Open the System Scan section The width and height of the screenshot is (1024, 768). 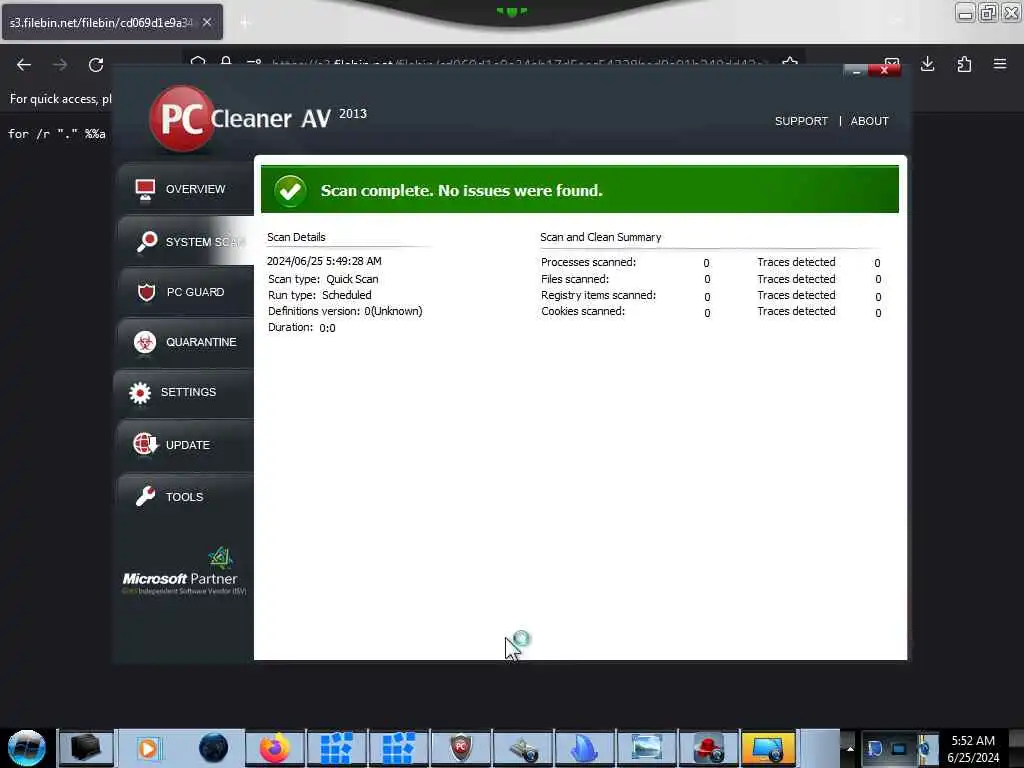tap(186, 242)
